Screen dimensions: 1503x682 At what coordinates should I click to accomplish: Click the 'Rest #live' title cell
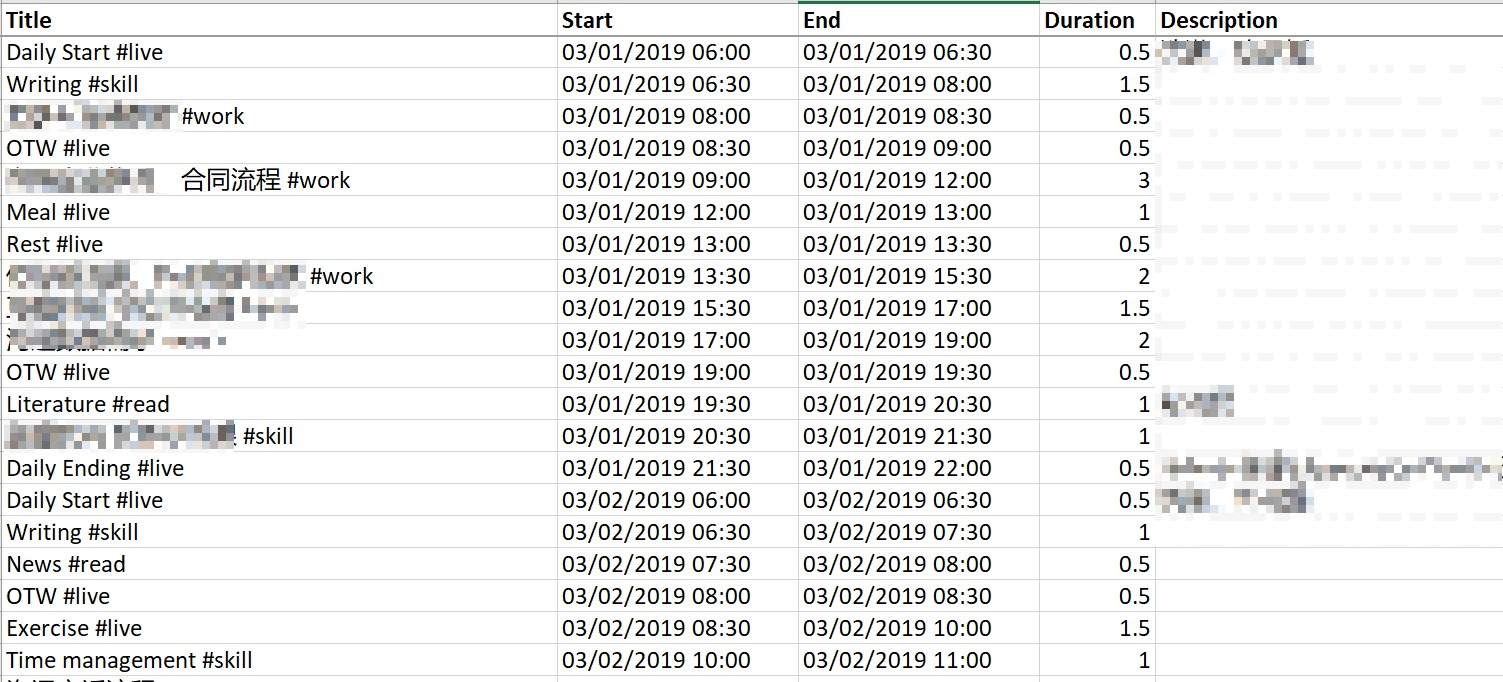click(x=279, y=244)
